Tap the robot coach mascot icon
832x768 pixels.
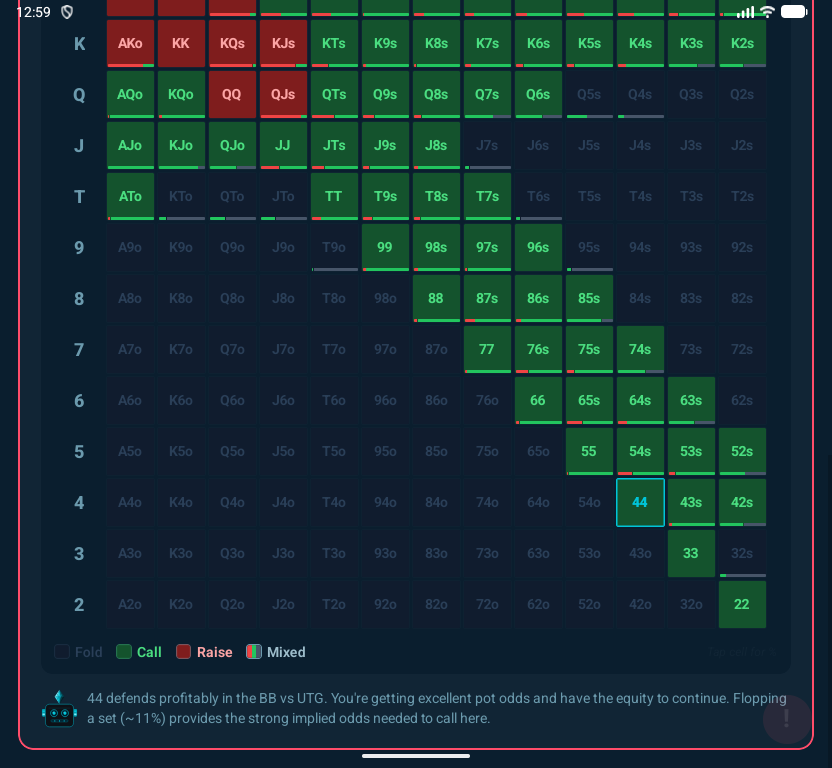(x=59, y=708)
